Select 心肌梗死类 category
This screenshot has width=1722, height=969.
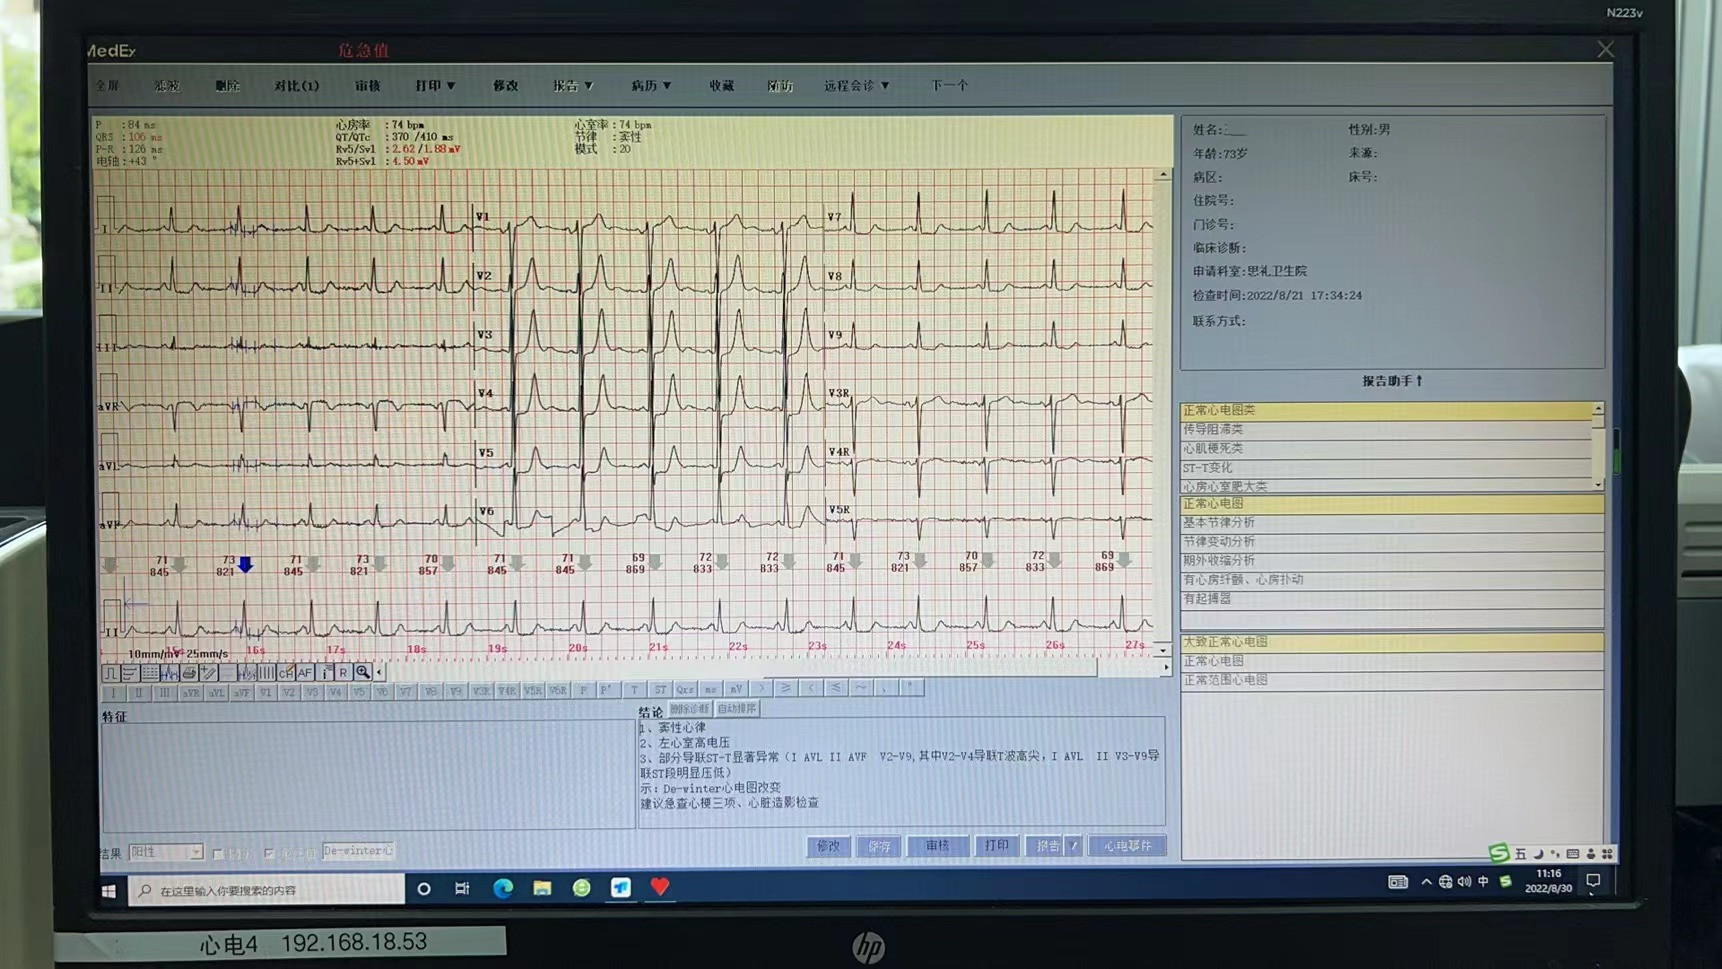[x=1386, y=448]
